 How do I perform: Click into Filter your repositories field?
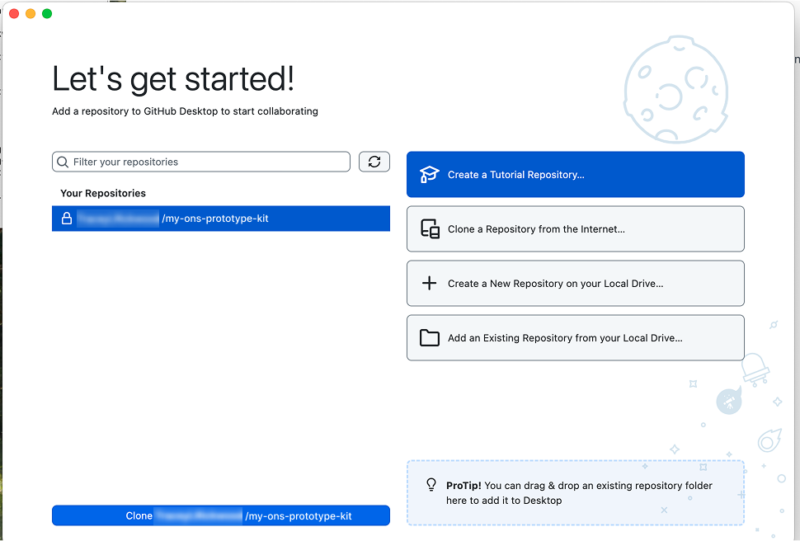tap(201, 162)
